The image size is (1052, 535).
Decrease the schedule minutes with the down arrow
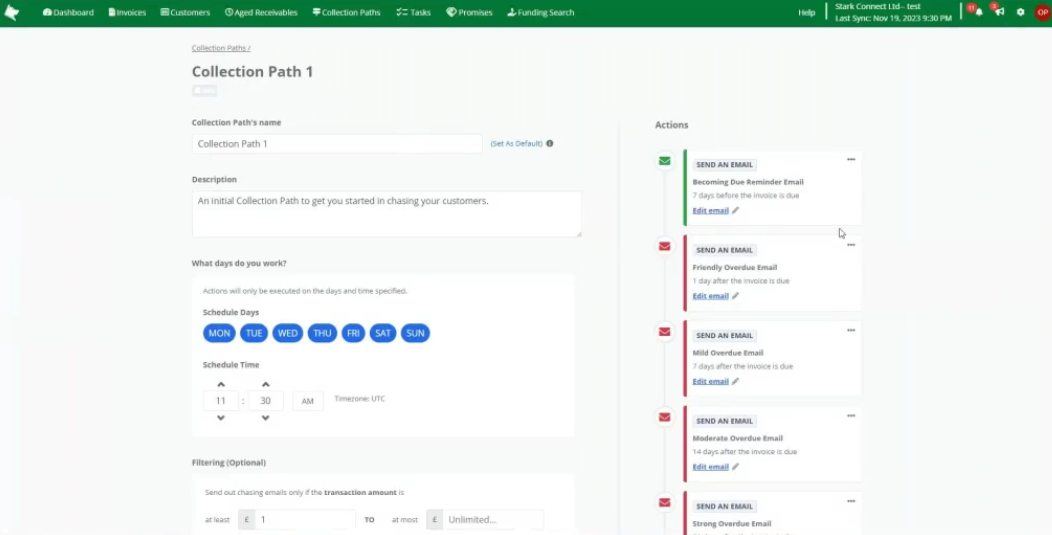point(266,418)
